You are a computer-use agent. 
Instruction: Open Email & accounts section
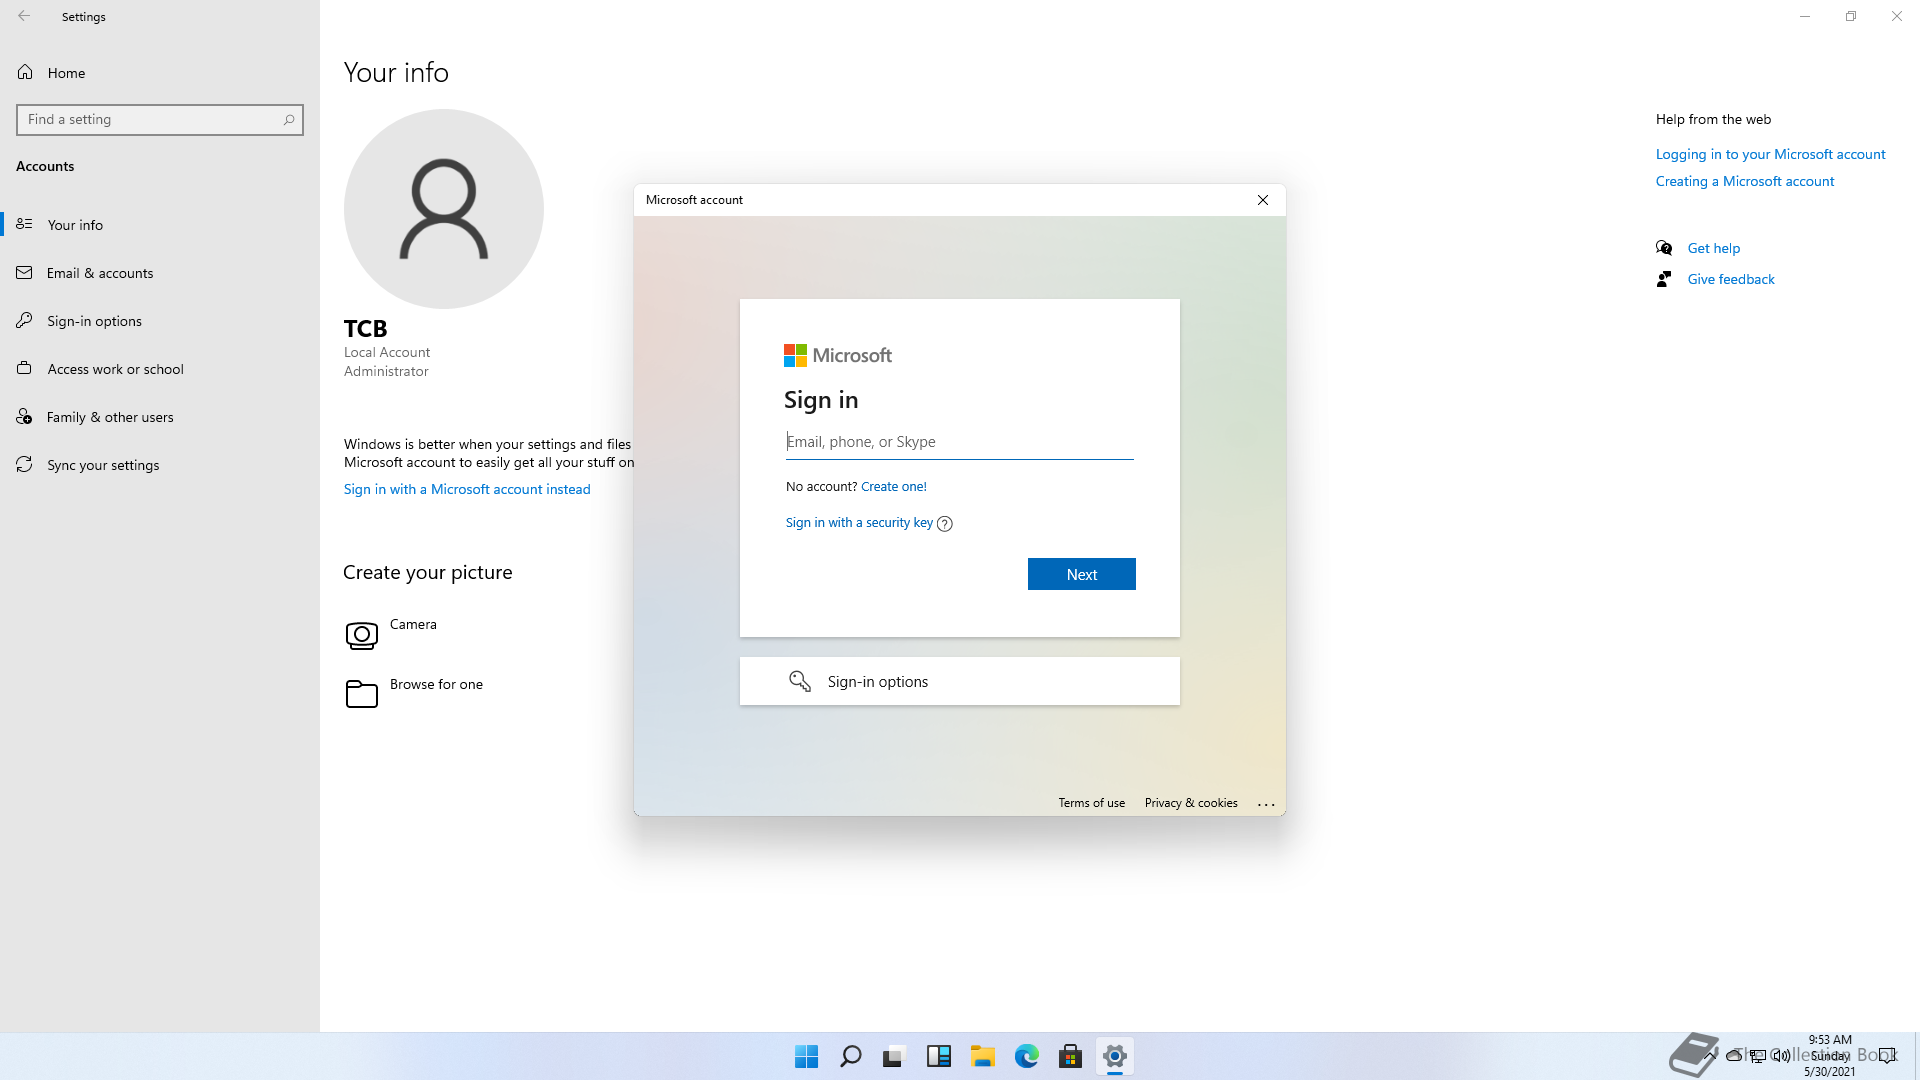point(160,273)
